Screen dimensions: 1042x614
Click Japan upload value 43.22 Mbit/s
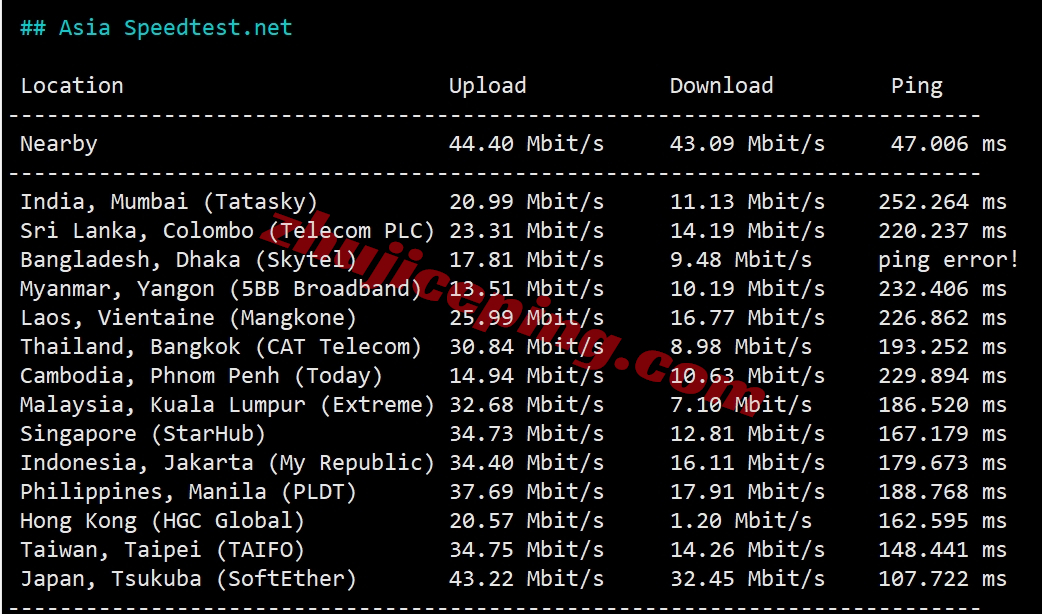tap(526, 578)
